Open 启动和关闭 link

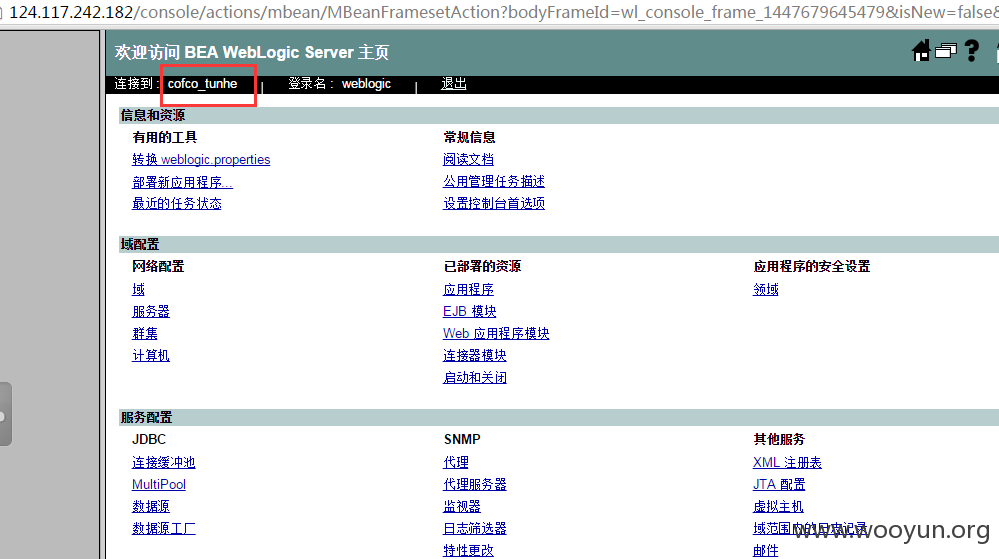(x=475, y=377)
